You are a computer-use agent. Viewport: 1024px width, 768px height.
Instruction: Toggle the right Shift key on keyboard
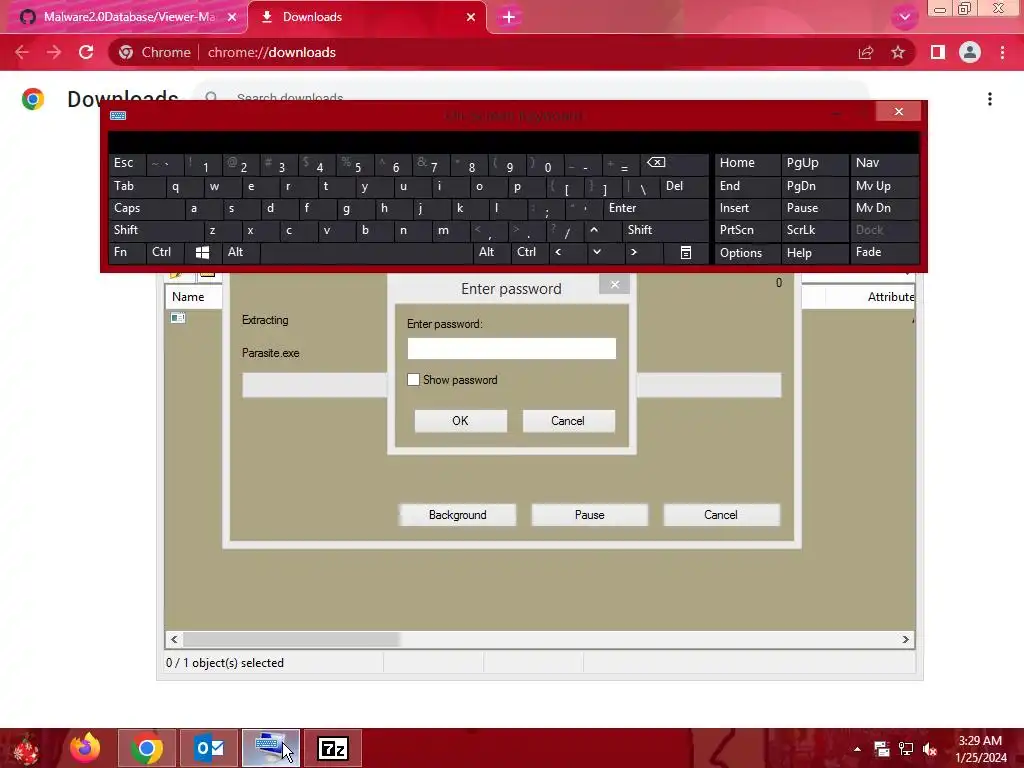click(x=665, y=230)
